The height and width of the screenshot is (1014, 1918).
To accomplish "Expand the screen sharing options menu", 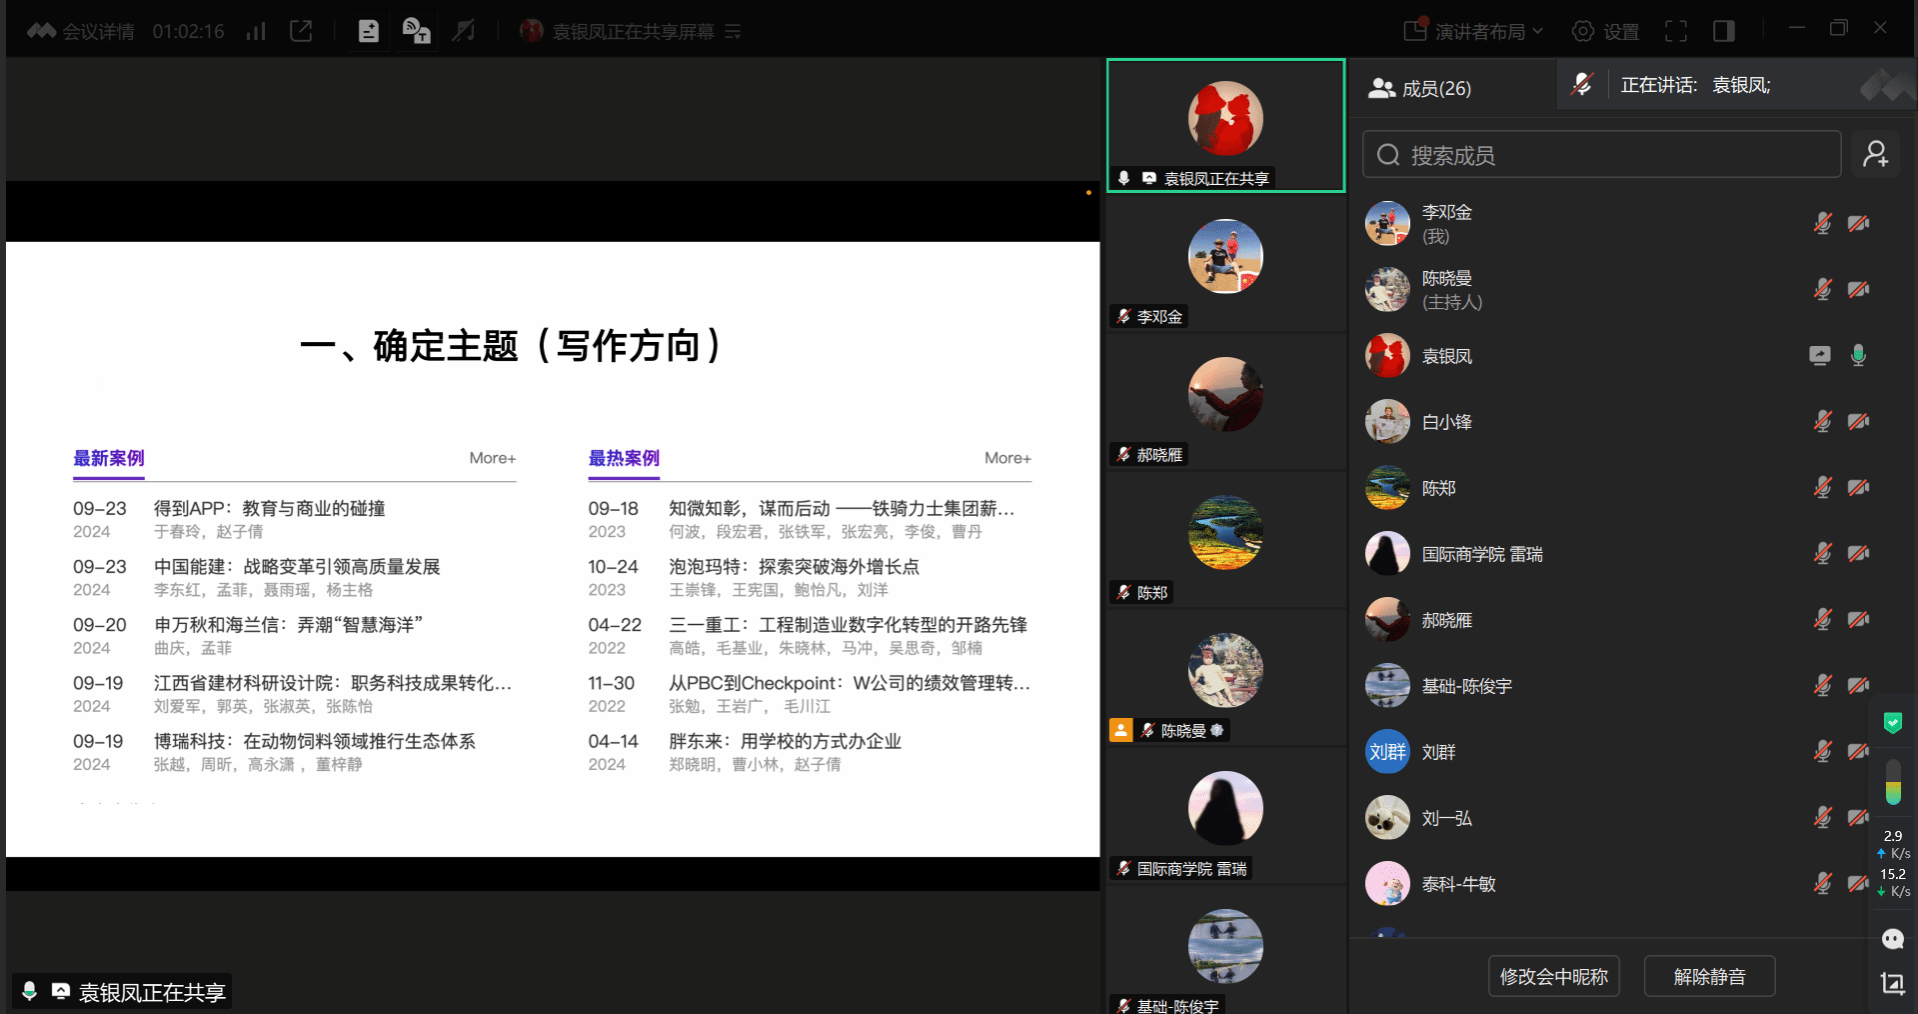I will [x=733, y=31].
